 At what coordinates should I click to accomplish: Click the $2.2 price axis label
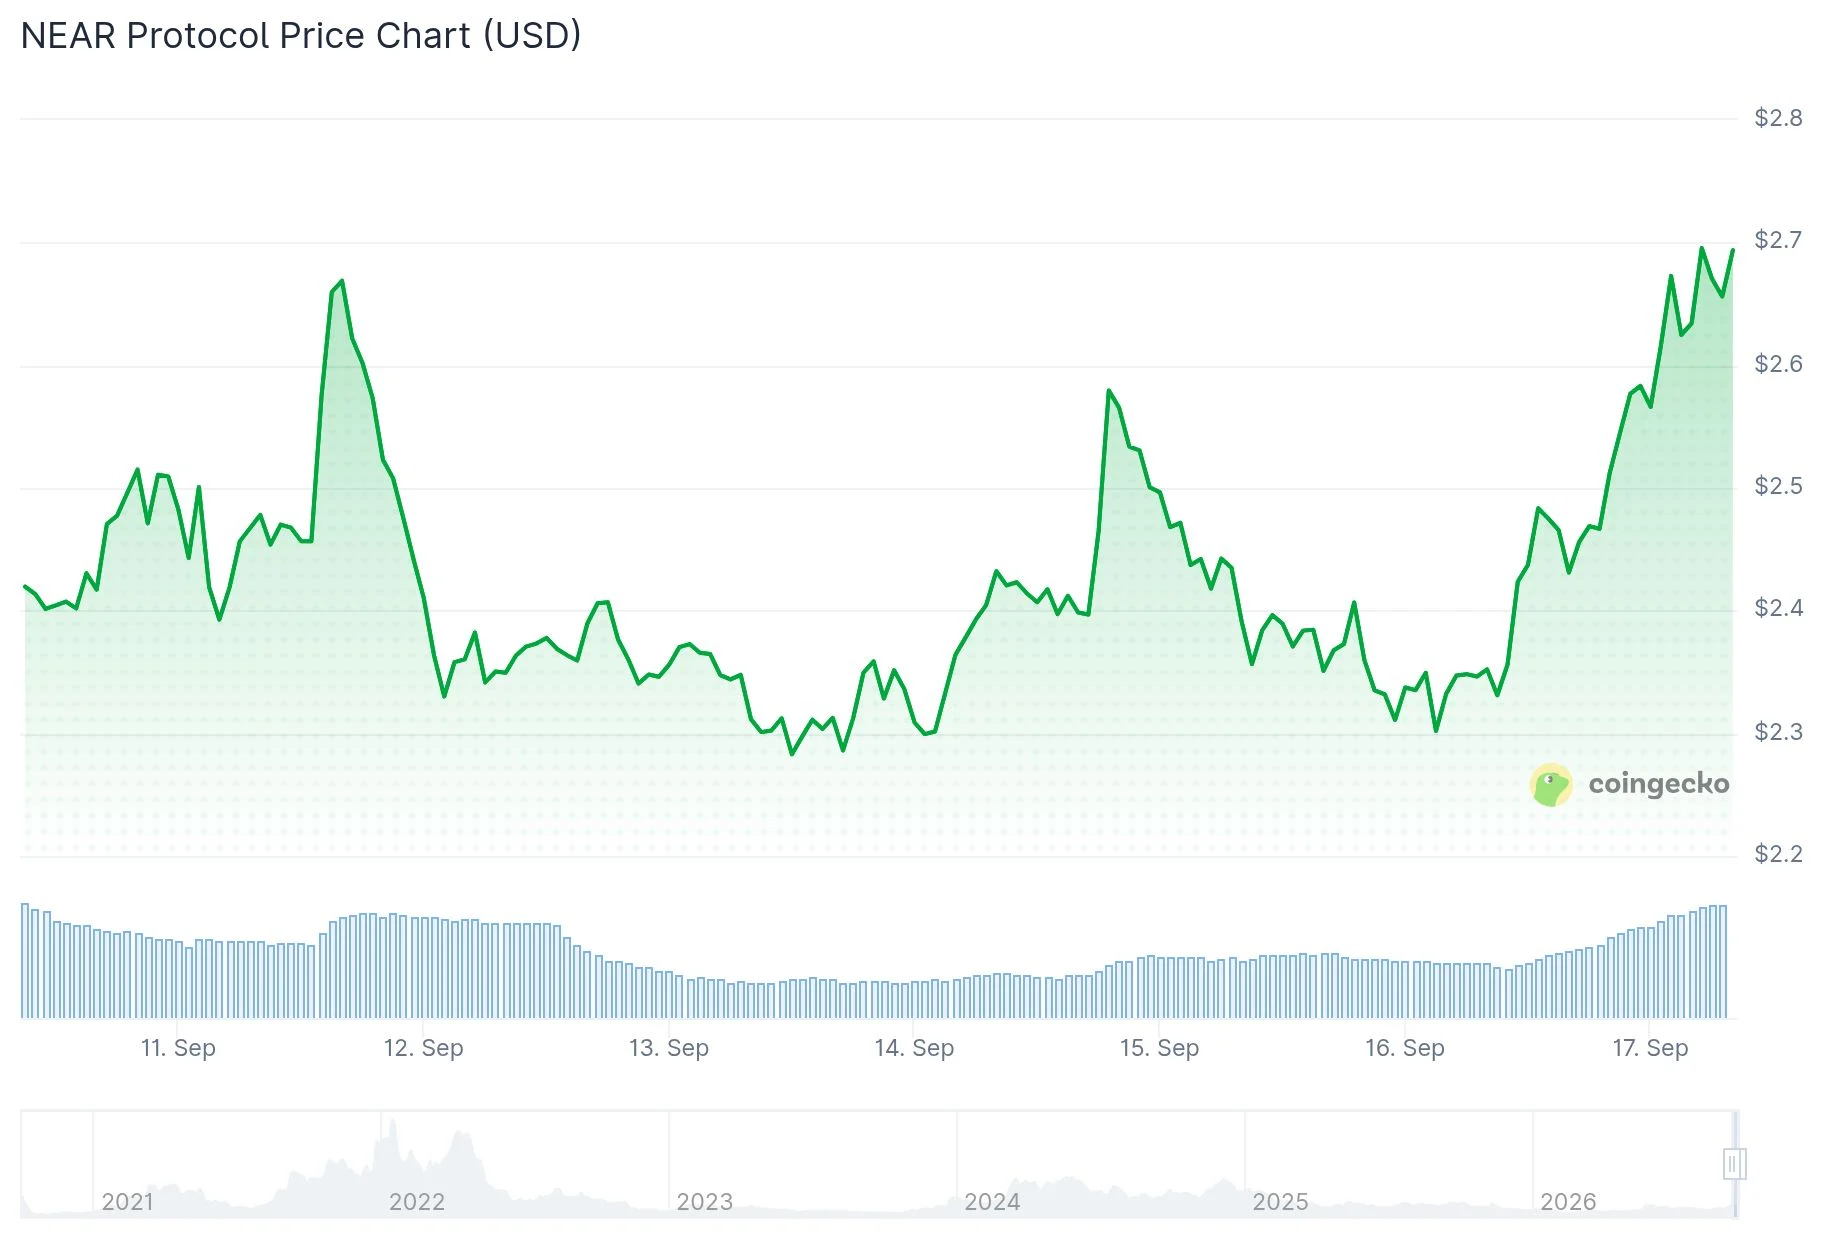pos(1779,853)
